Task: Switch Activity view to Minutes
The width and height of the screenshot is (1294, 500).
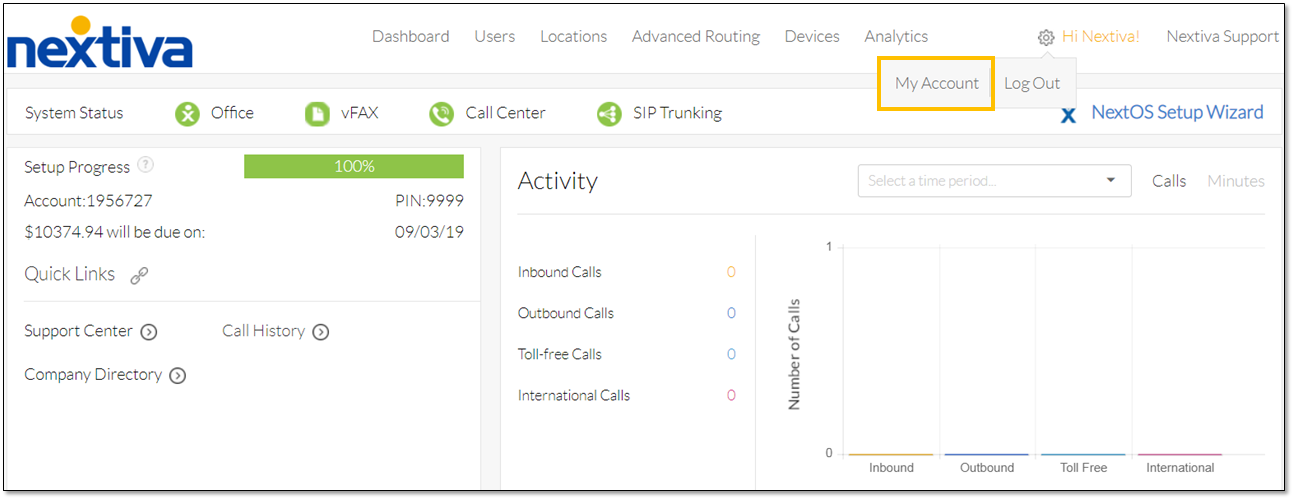Action: pos(1236,181)
